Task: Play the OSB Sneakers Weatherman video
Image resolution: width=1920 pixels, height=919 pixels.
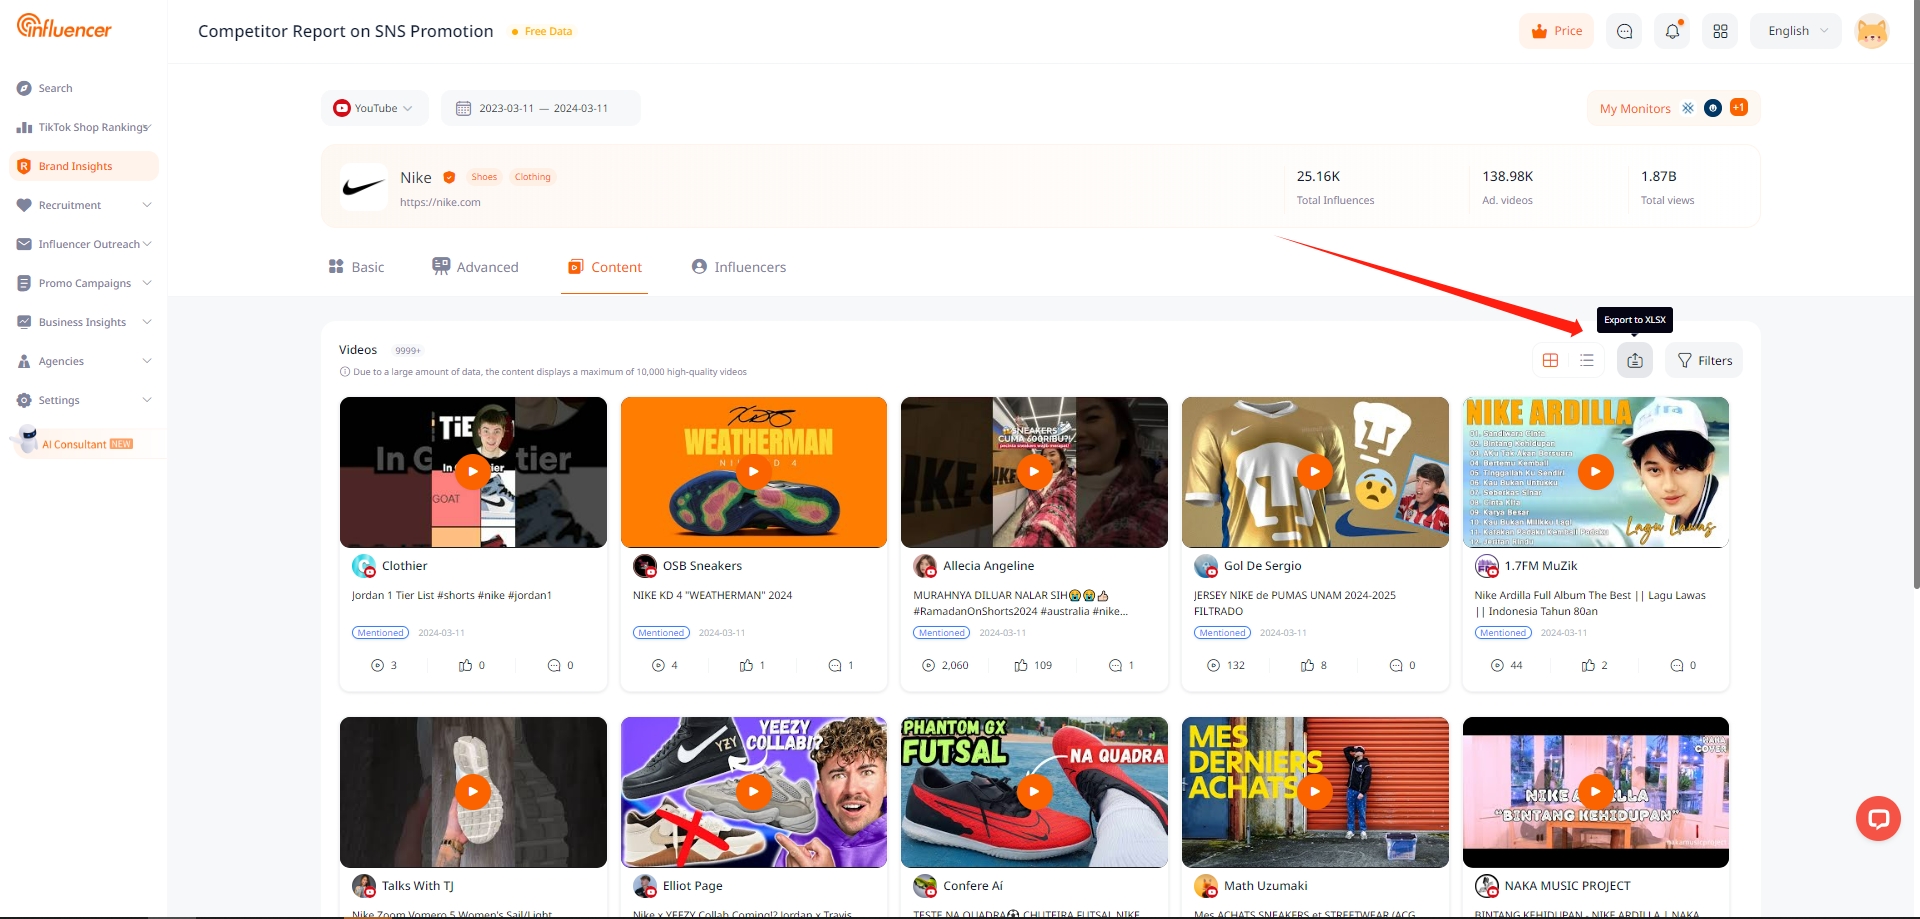Action: (x=753, y=472)
